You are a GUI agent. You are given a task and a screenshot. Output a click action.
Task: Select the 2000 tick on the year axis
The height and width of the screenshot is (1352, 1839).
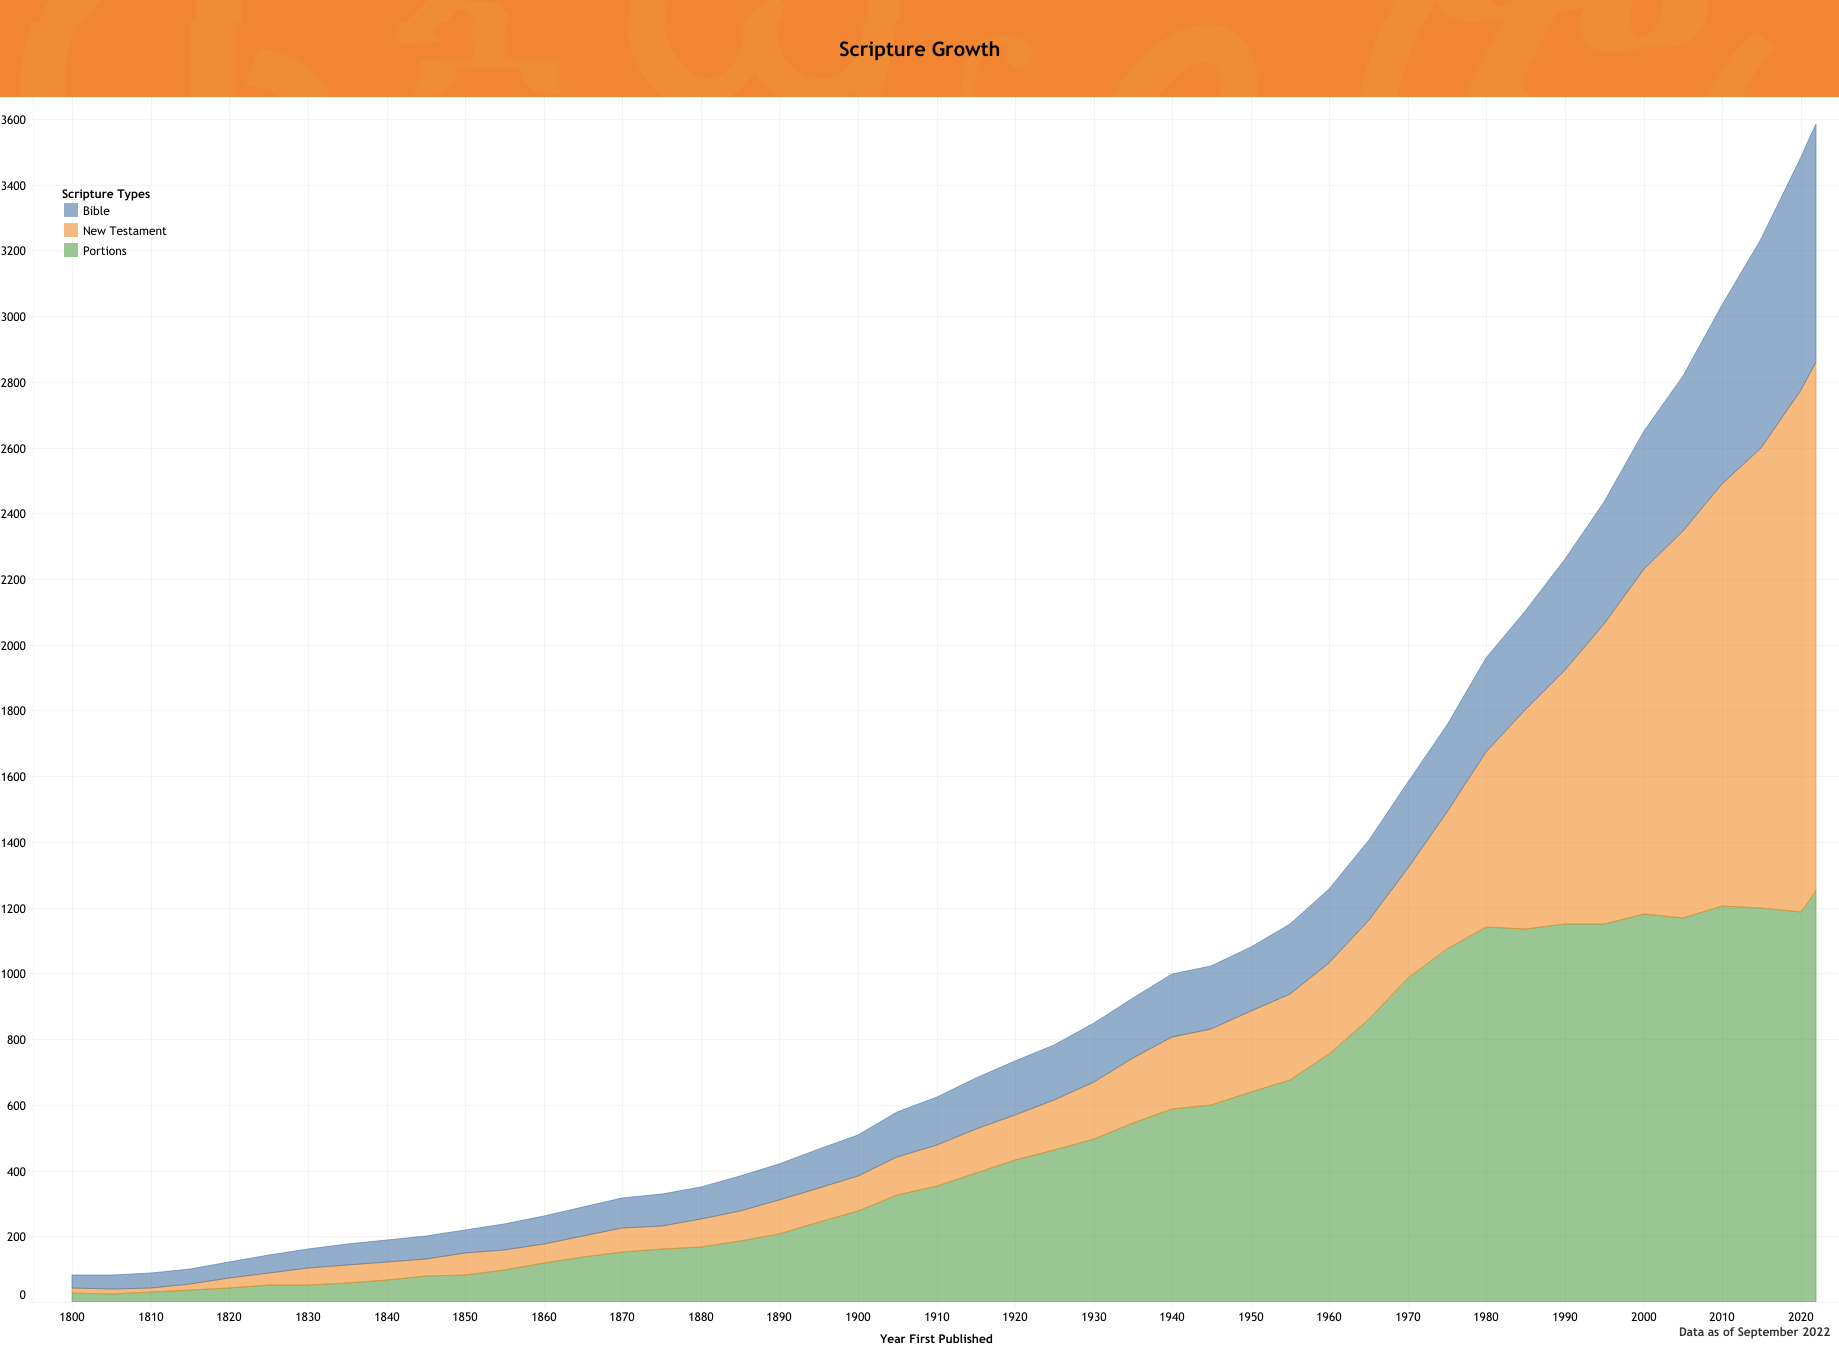pyautogui.click(x=1644, y=1317)
